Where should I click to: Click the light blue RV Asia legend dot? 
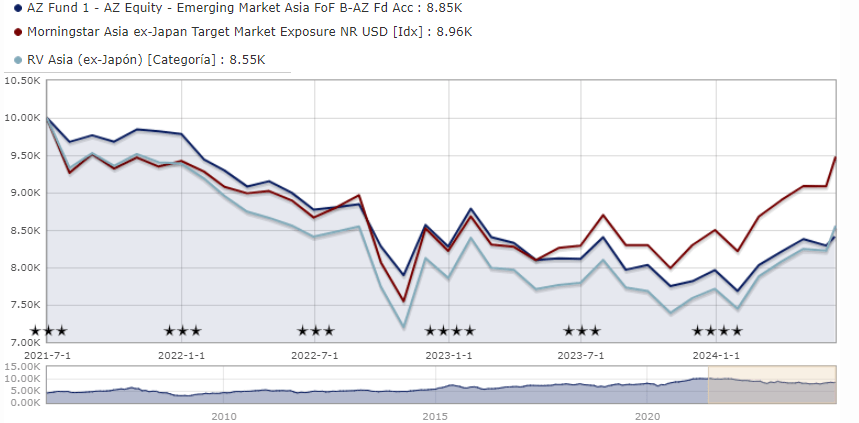(x=19, y=59)
